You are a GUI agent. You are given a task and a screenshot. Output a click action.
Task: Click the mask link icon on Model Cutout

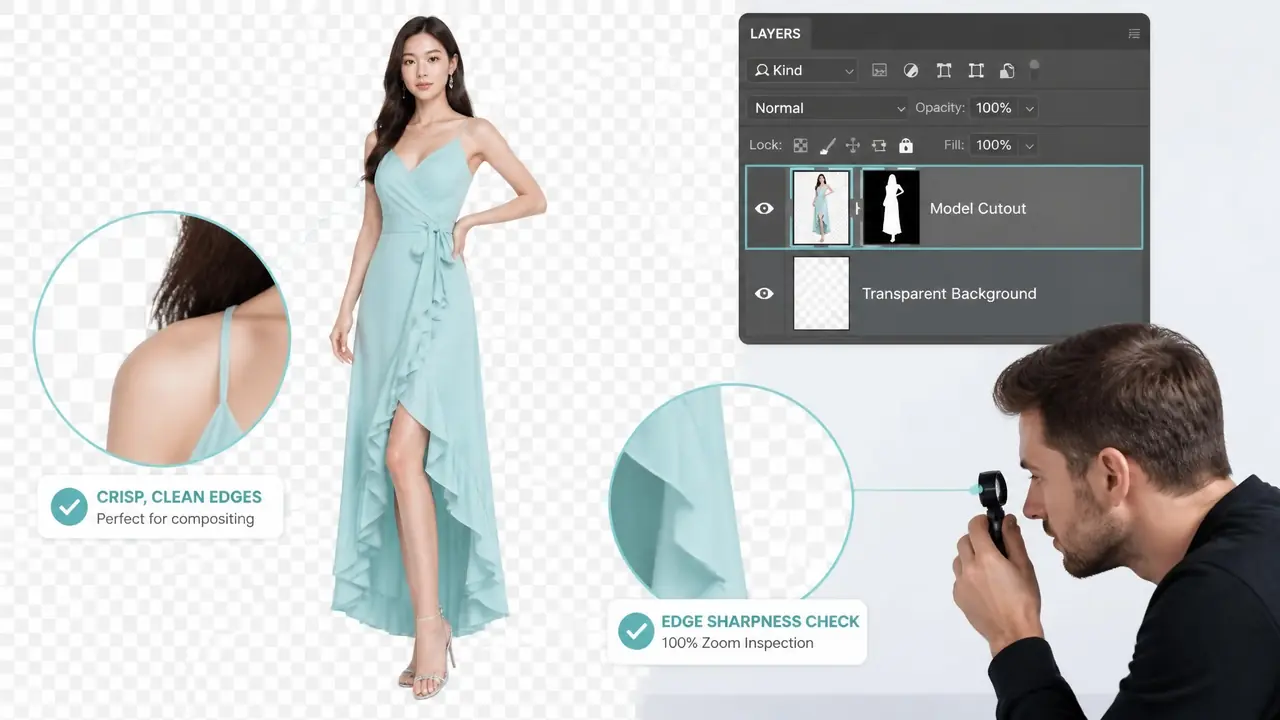click(x=856, y=208)
